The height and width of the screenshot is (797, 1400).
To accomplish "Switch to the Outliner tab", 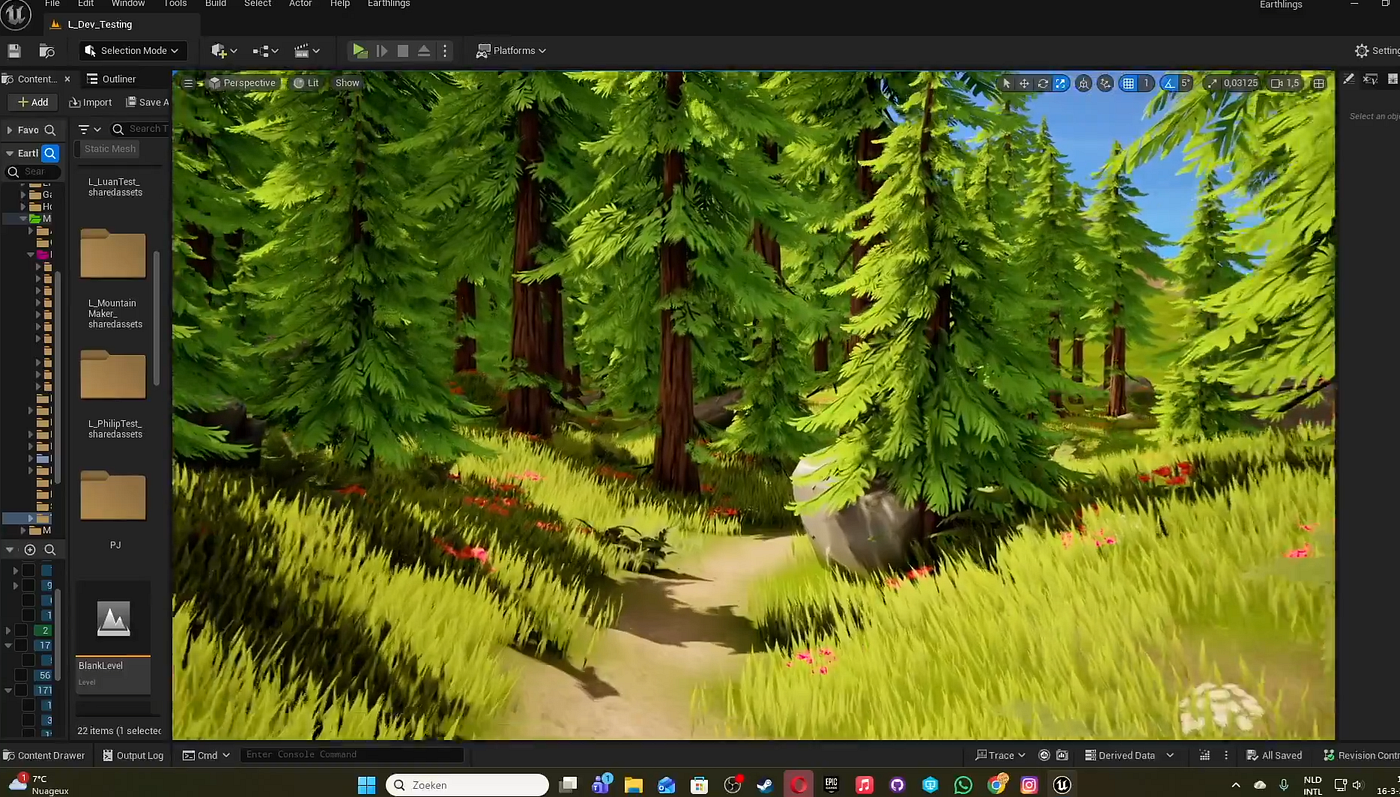I will click(x=112, y=79).
